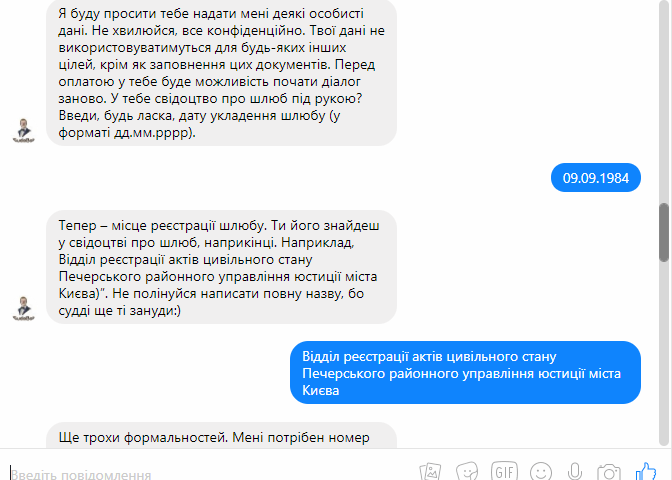
Task: Open the emoji smiley picker
Action: click(541, 472)
